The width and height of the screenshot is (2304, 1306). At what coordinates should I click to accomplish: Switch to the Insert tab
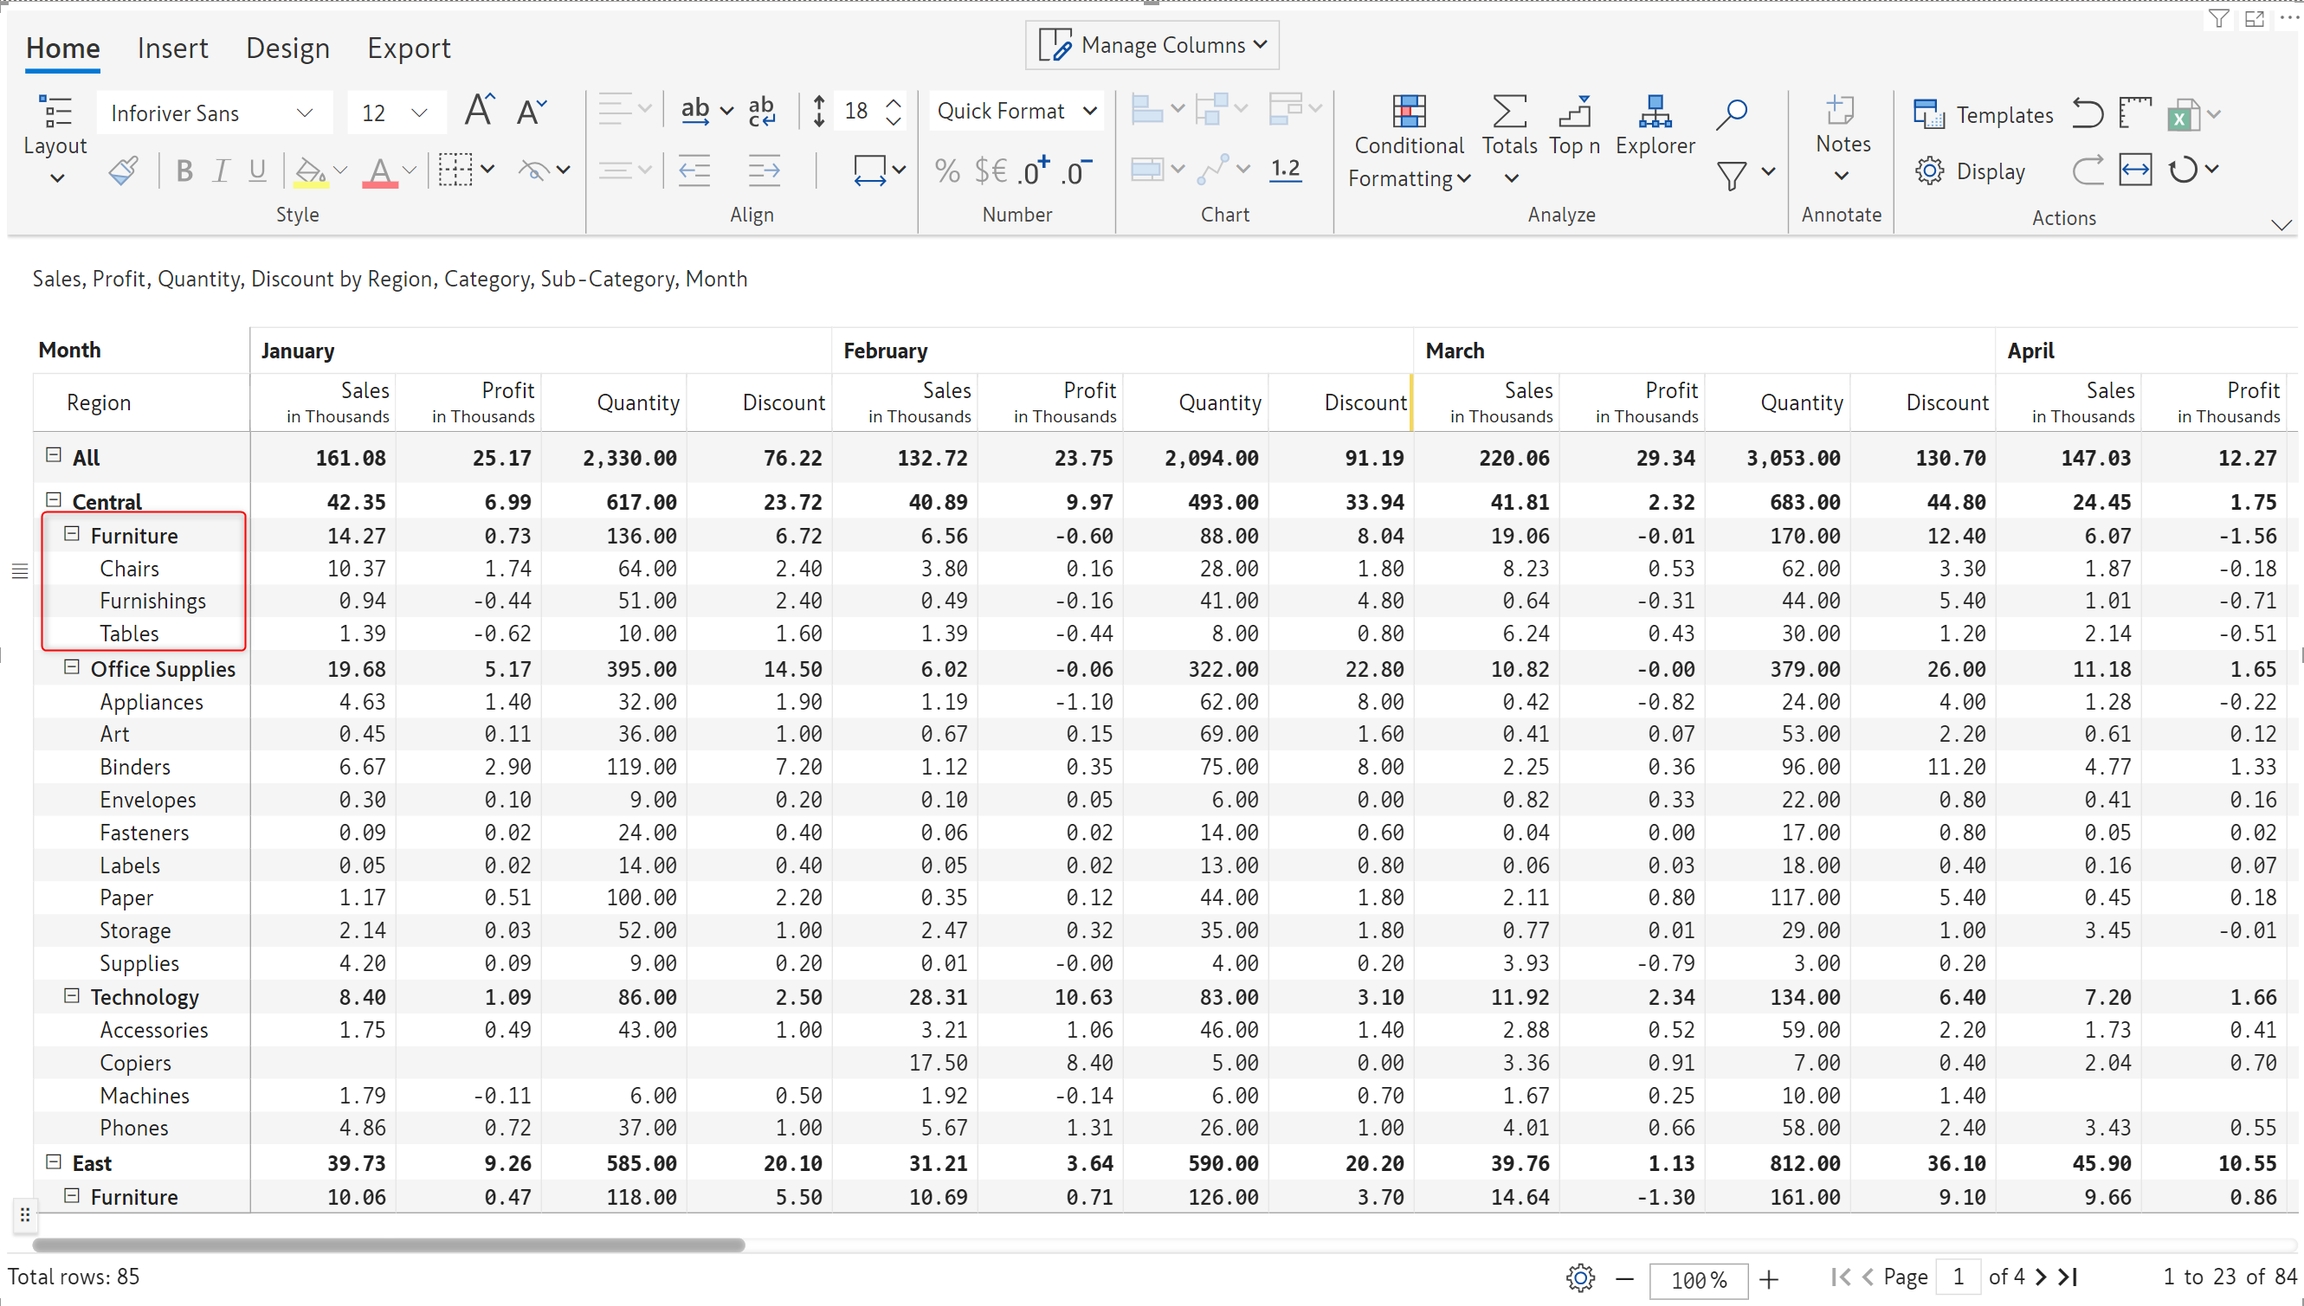tap(172, 48)
